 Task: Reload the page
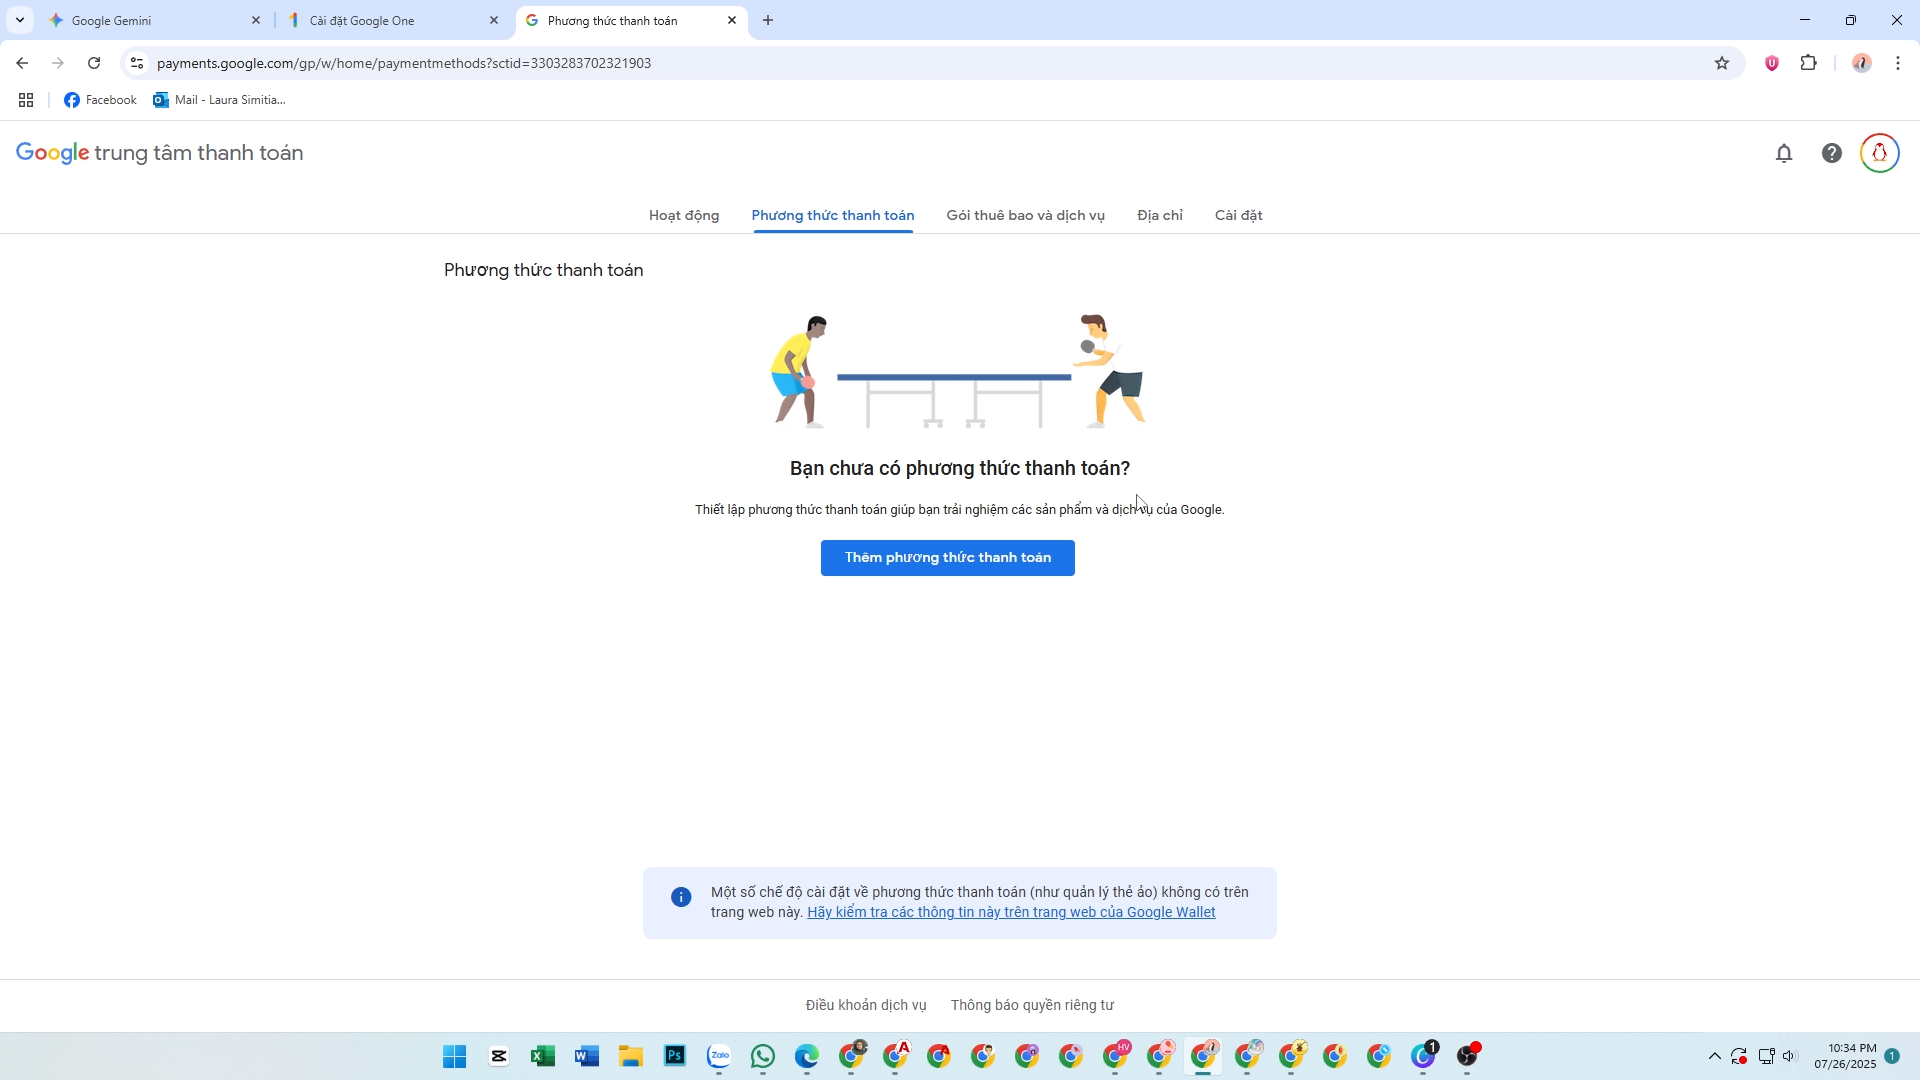tap(94, 63)
